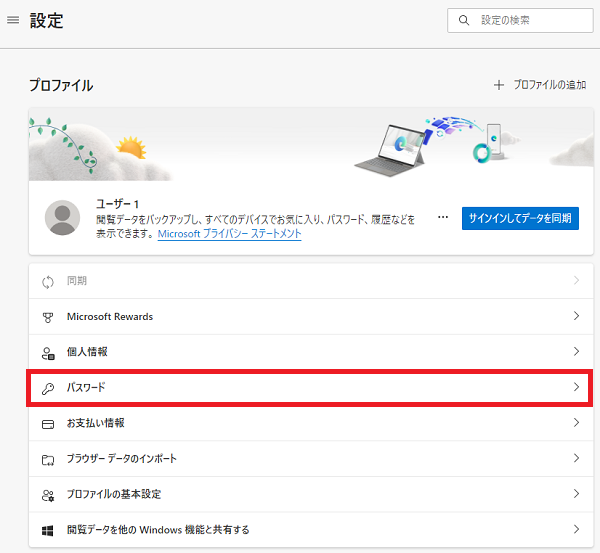
Task: Expand the ブラウザー データのインポート chevron
Action: [x=576, y=458]
